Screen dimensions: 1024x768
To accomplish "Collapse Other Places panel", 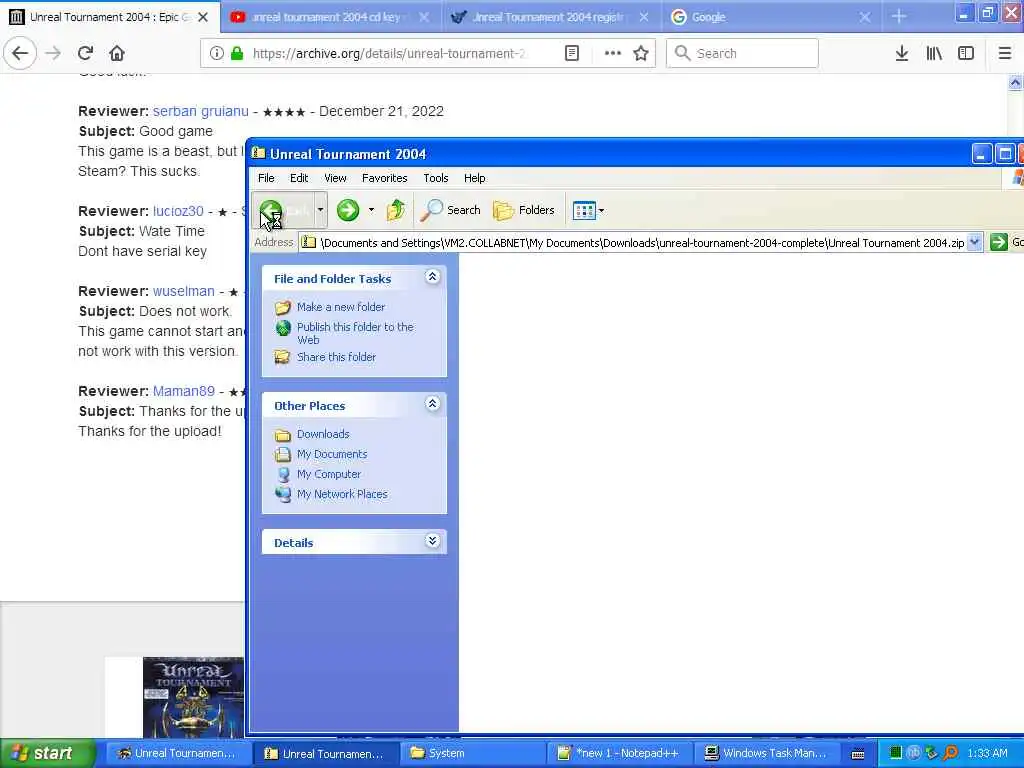I will pyautogui.click(x=432, y=404).
